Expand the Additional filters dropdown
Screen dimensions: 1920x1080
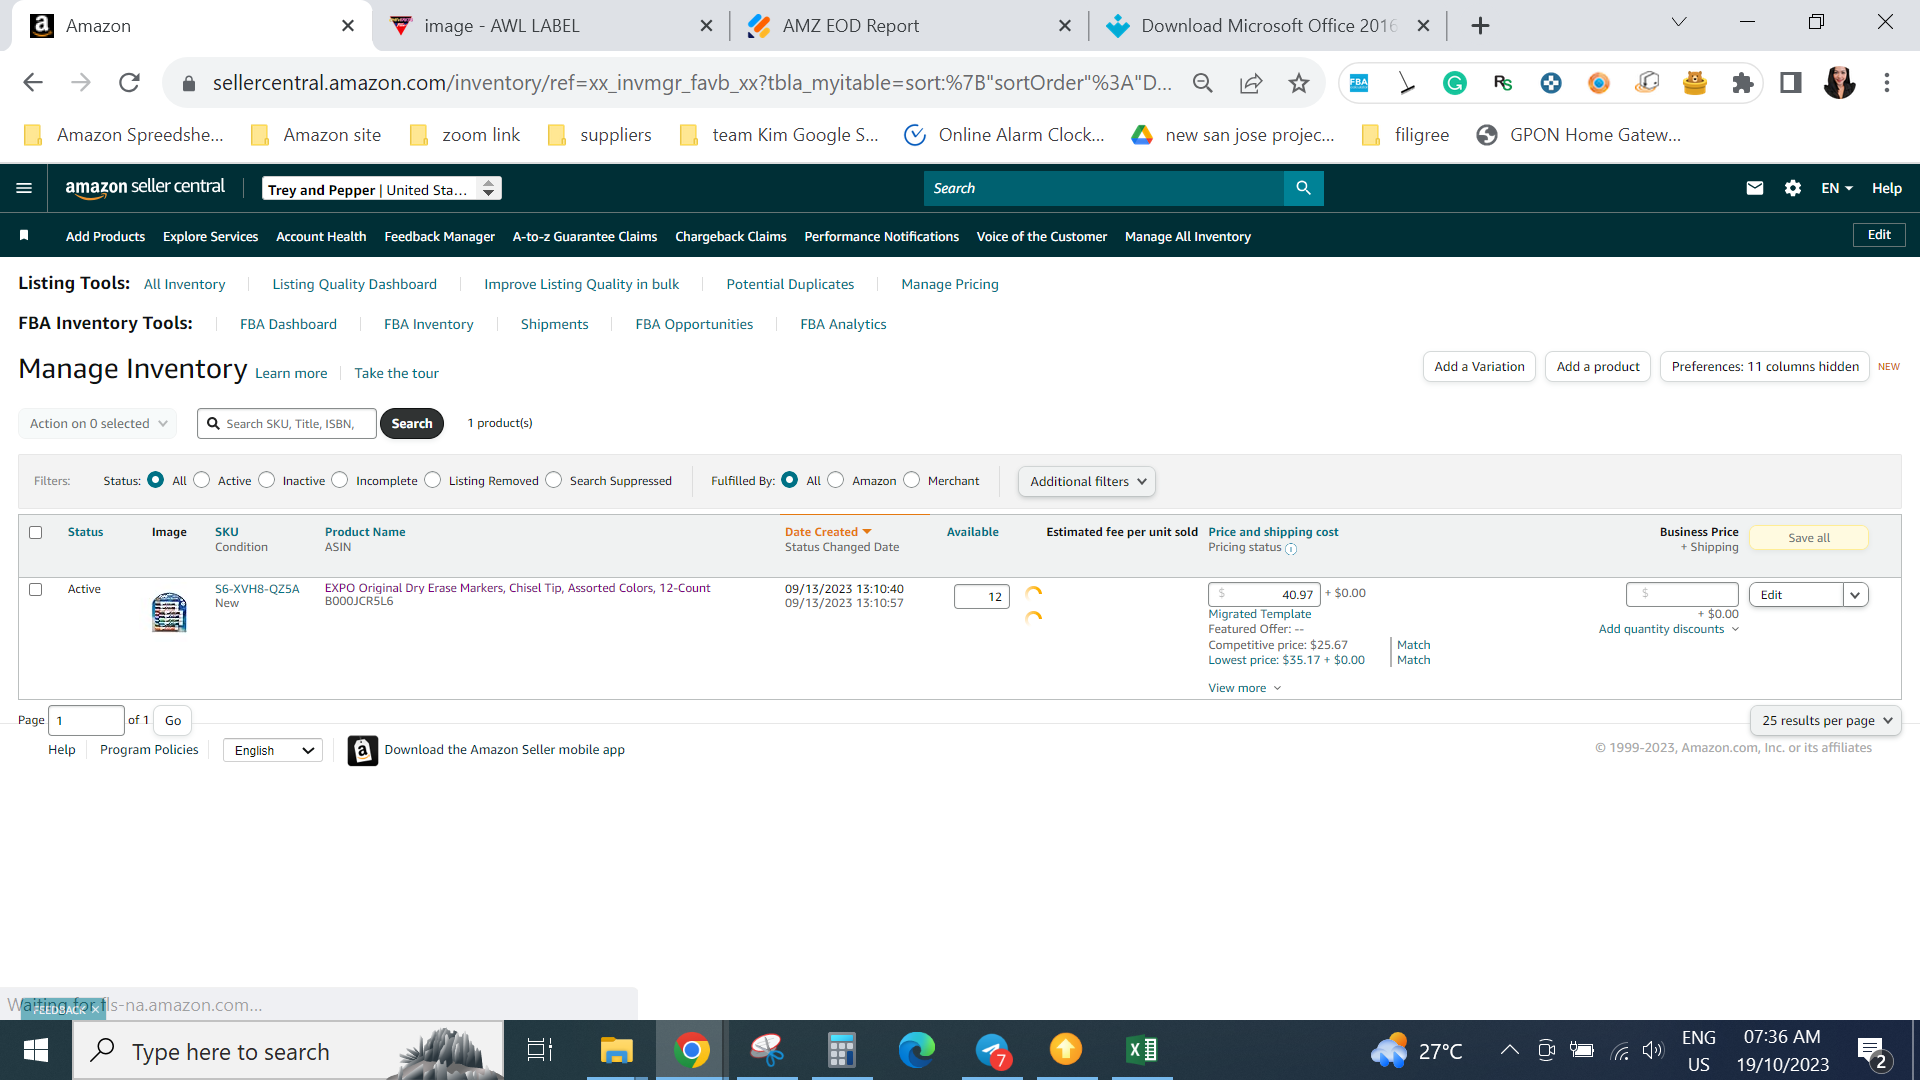point(1087,482)
